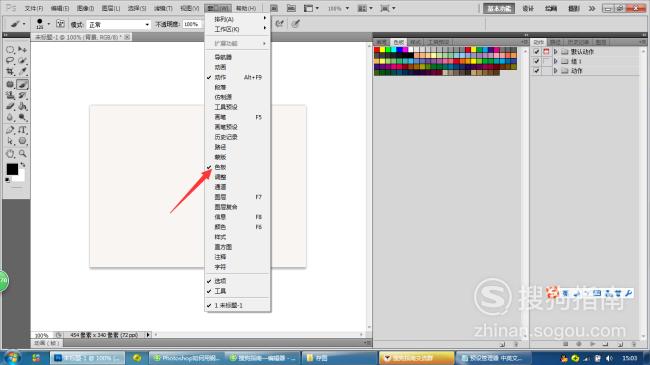The height and width of the screenshot is (365, 650).
Task: Click the record button in Actions panel
Action: pyautogui.click(x=579, y=344)
